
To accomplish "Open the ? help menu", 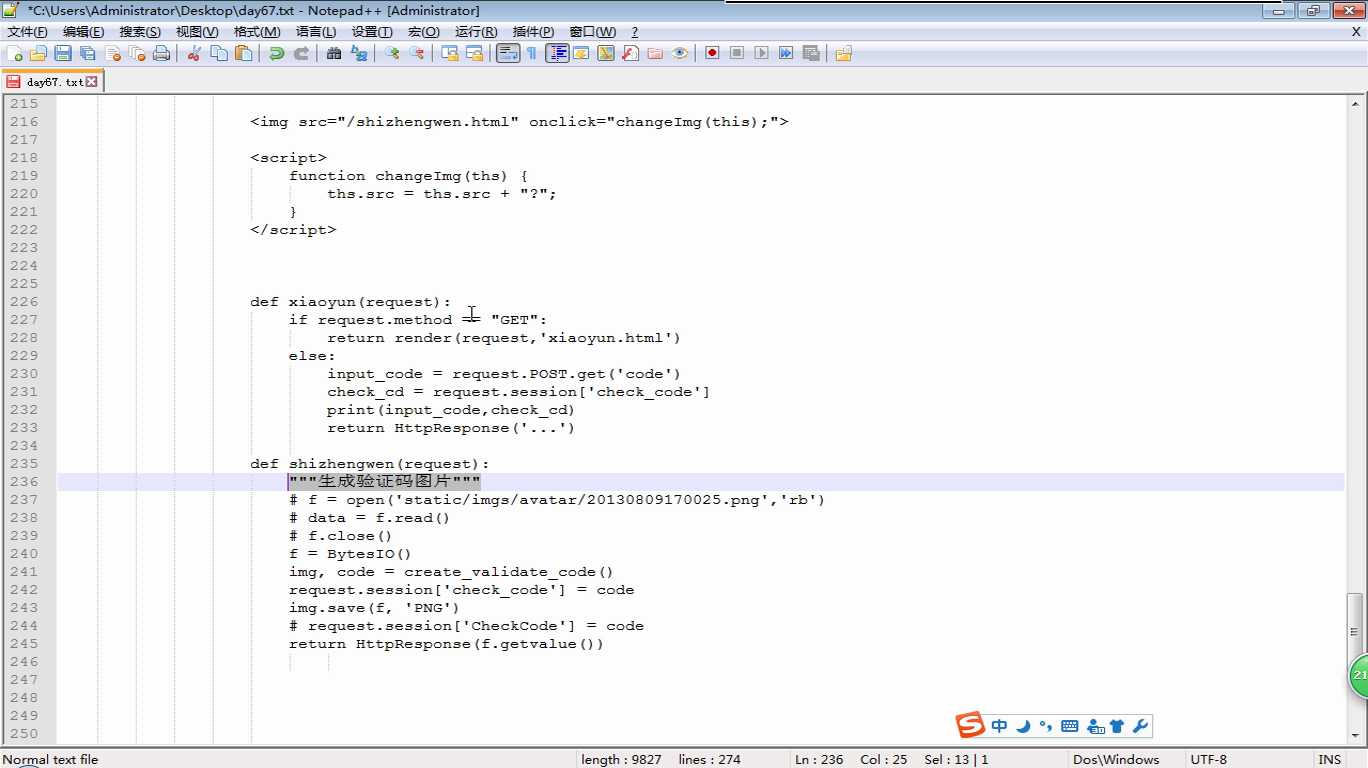I will [634, 32].
